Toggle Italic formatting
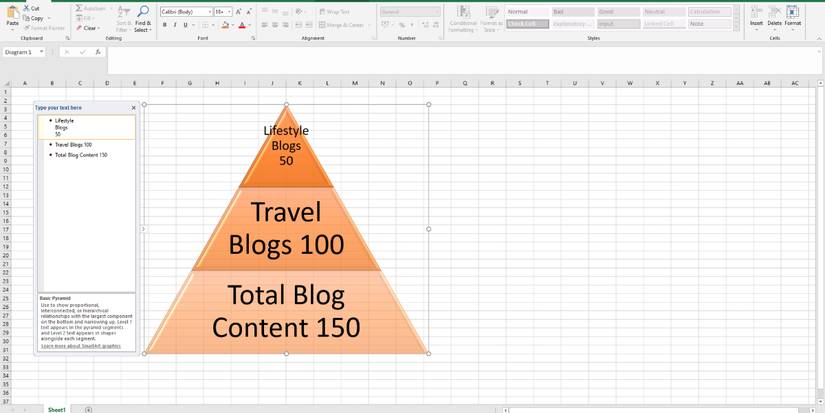Image resolution: width=825 pixels, height=413 pixels. coord(175,25)
